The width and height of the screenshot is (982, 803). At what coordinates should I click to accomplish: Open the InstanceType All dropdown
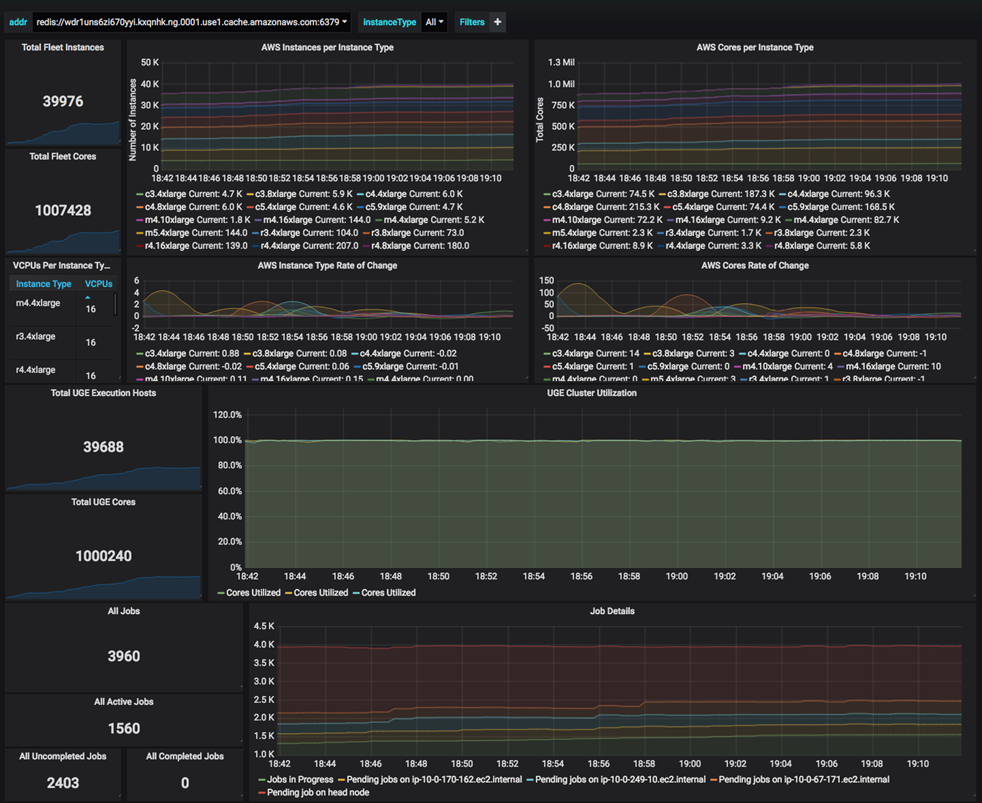434,21
